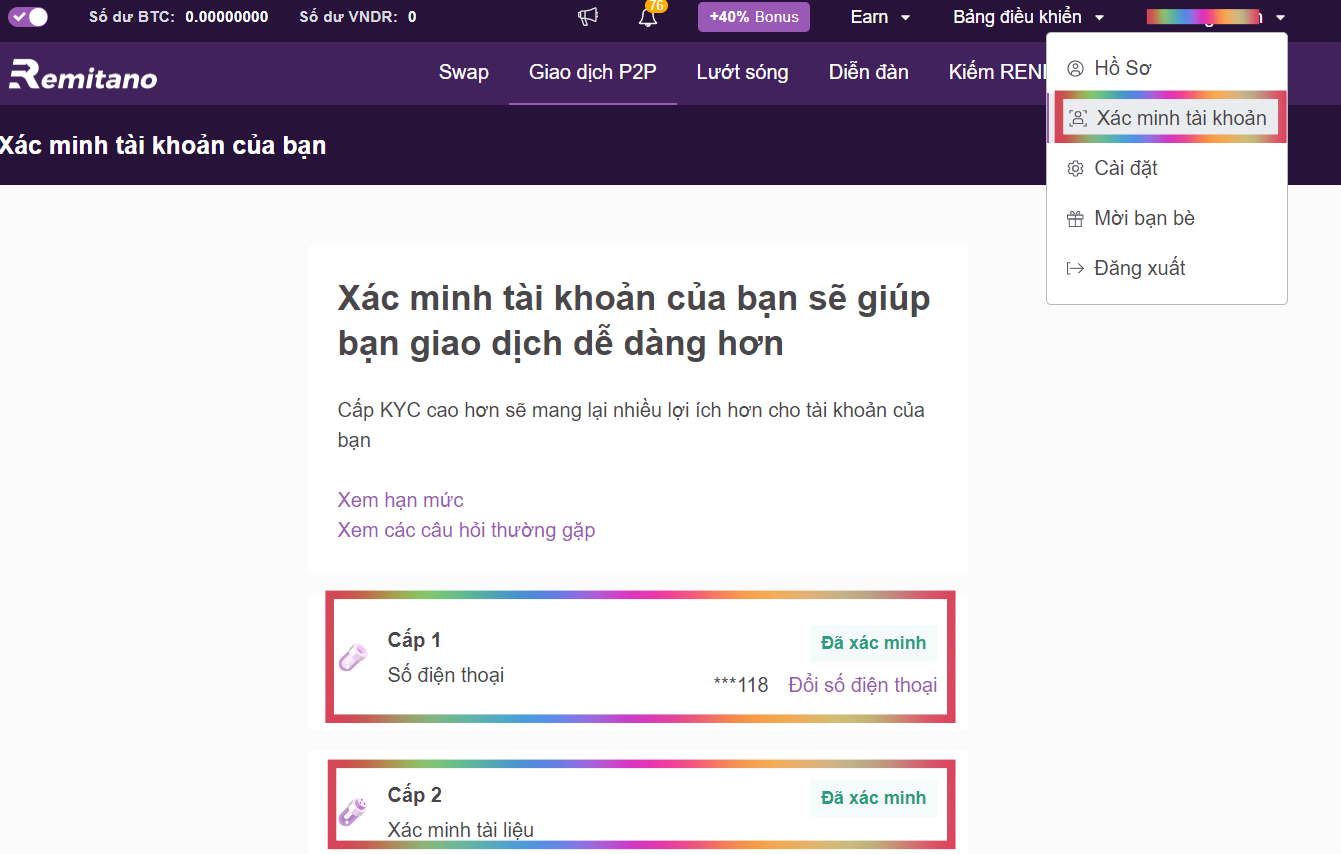The image size is (1341, 854).
Task: Click the Số dư VNDR balance text
Action: coord(358,17)
